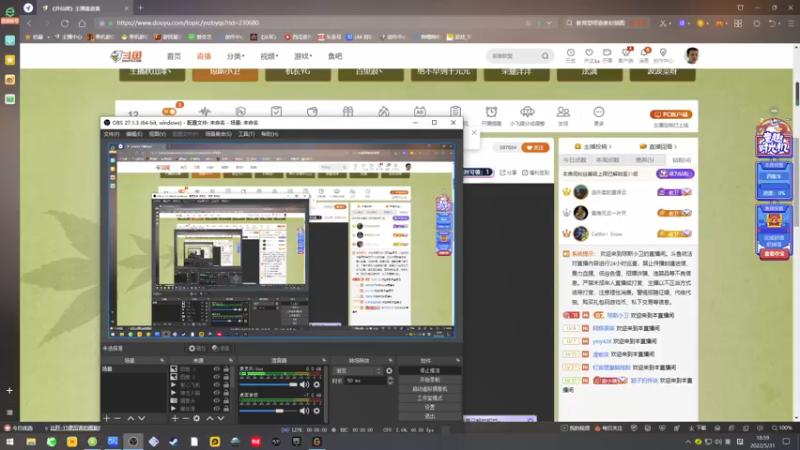The height and width of the screenshot is (450, 800).
Task: Toggle lock on source 图像 2
Action: (x=226, y=377)
